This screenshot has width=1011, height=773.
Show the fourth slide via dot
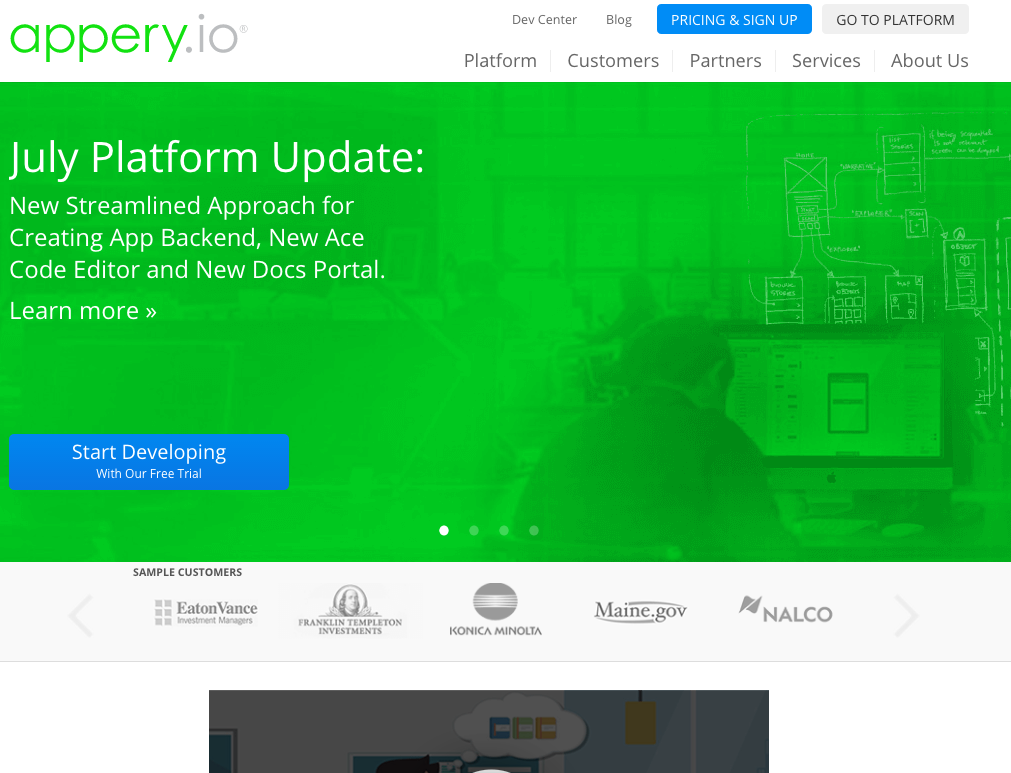534,531
